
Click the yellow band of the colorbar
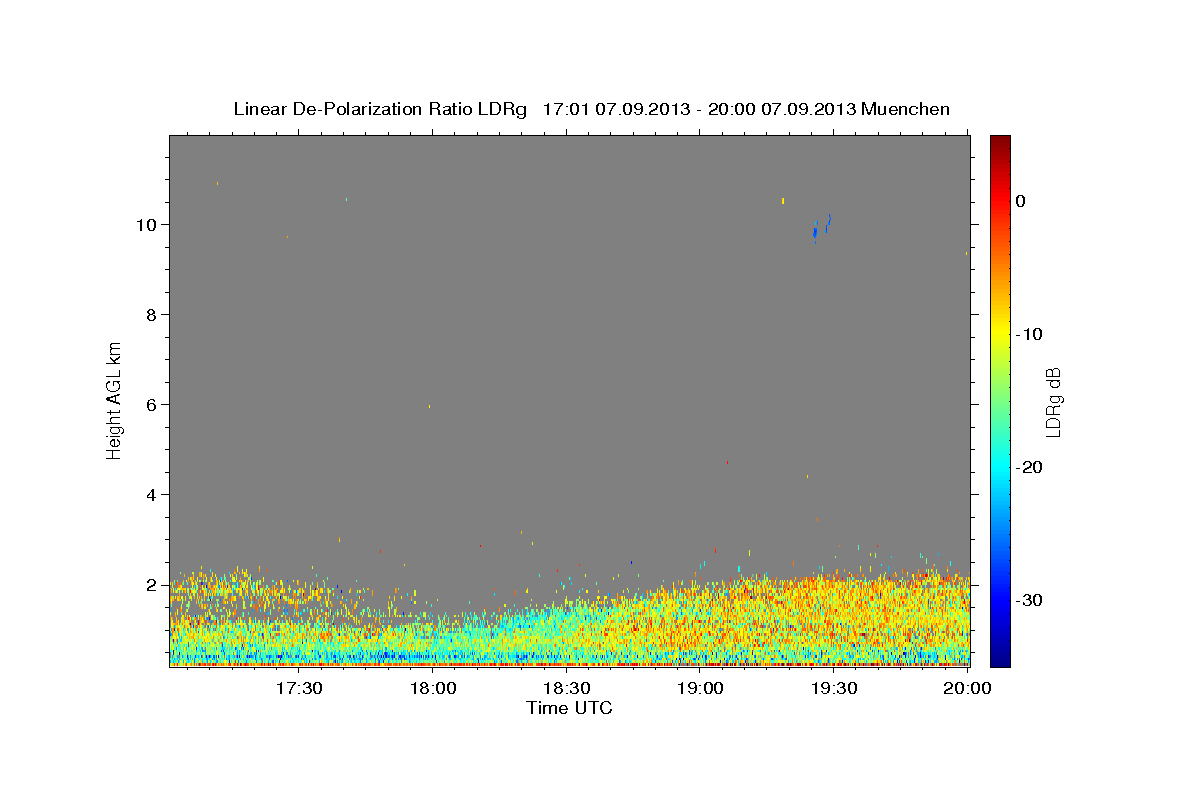[1000, 330]
